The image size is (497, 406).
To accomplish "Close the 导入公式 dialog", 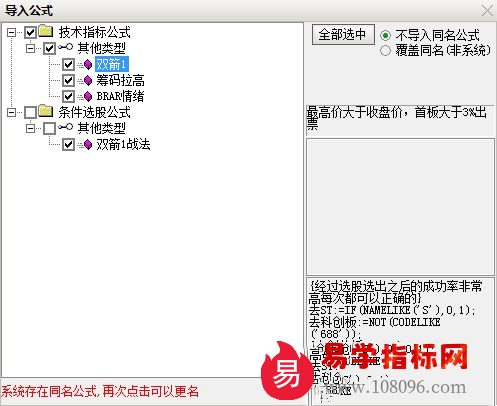I will point(487,11).
